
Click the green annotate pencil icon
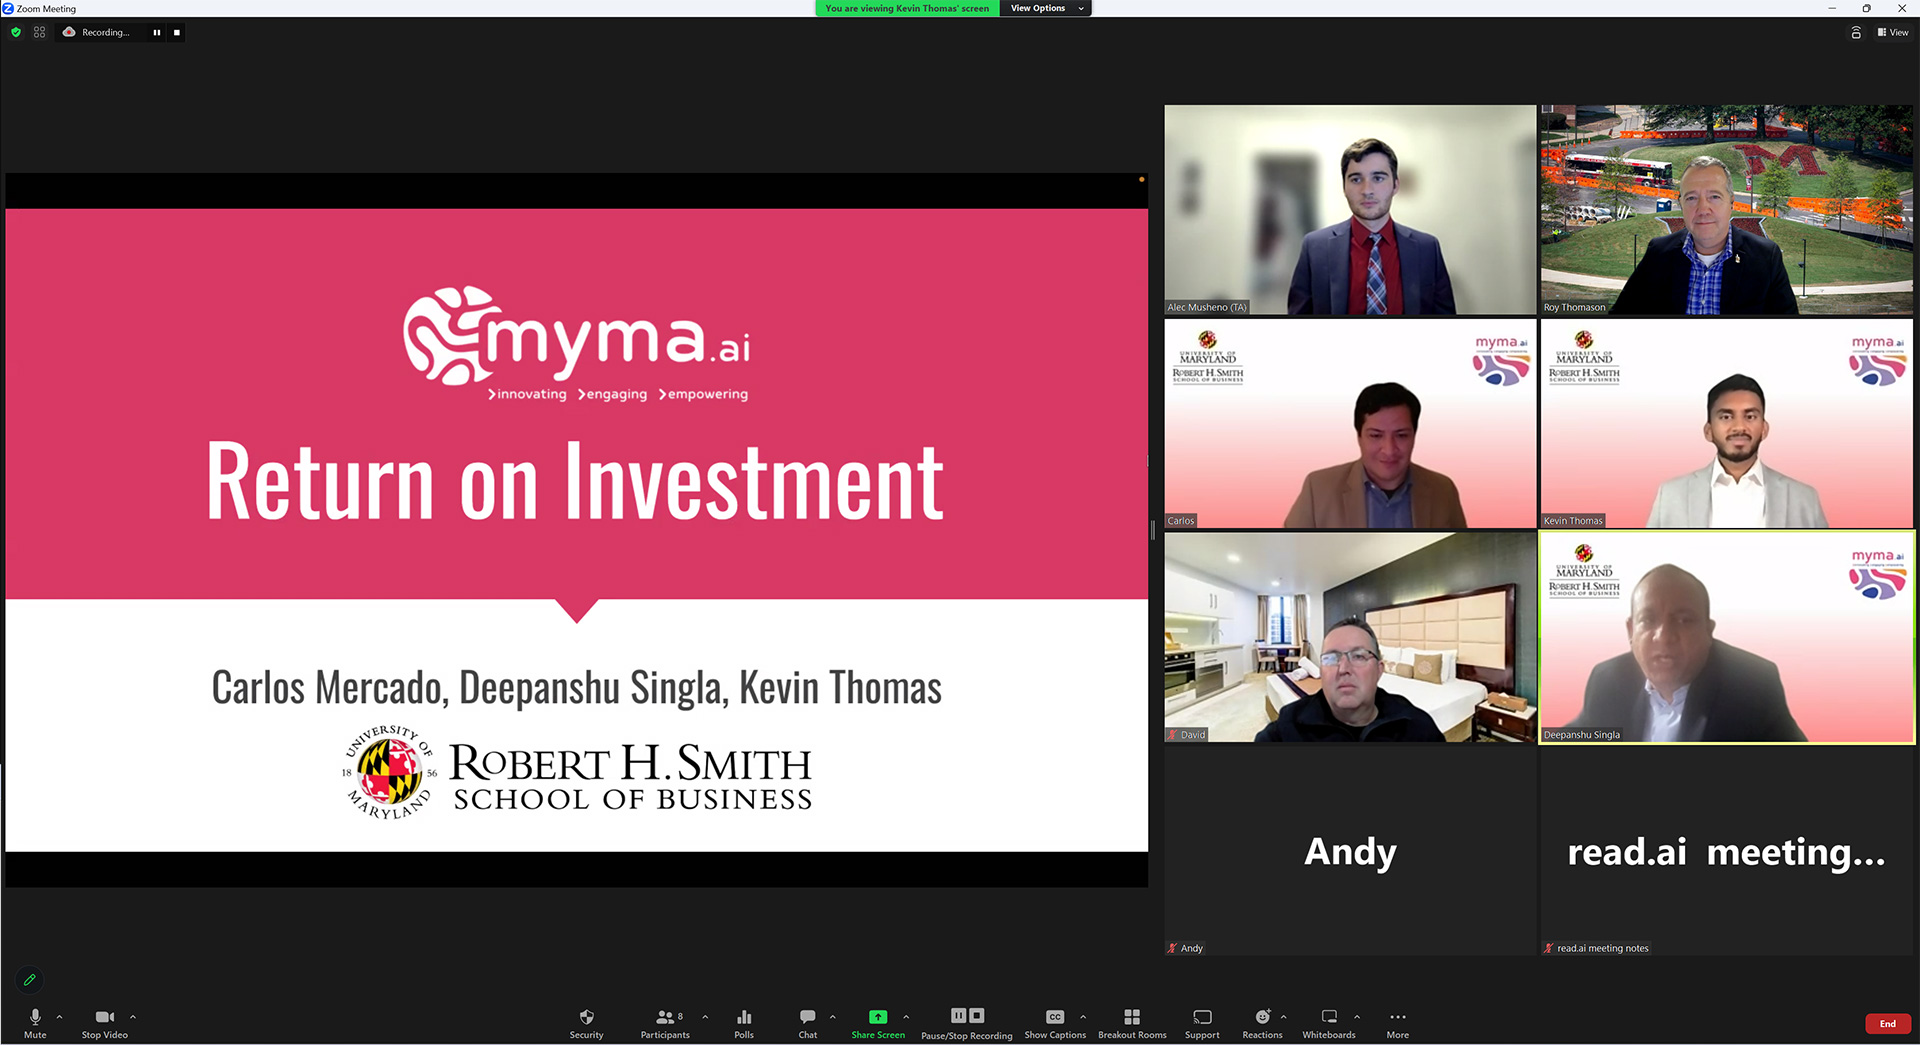pyautogui.click(x=30, y=980)
